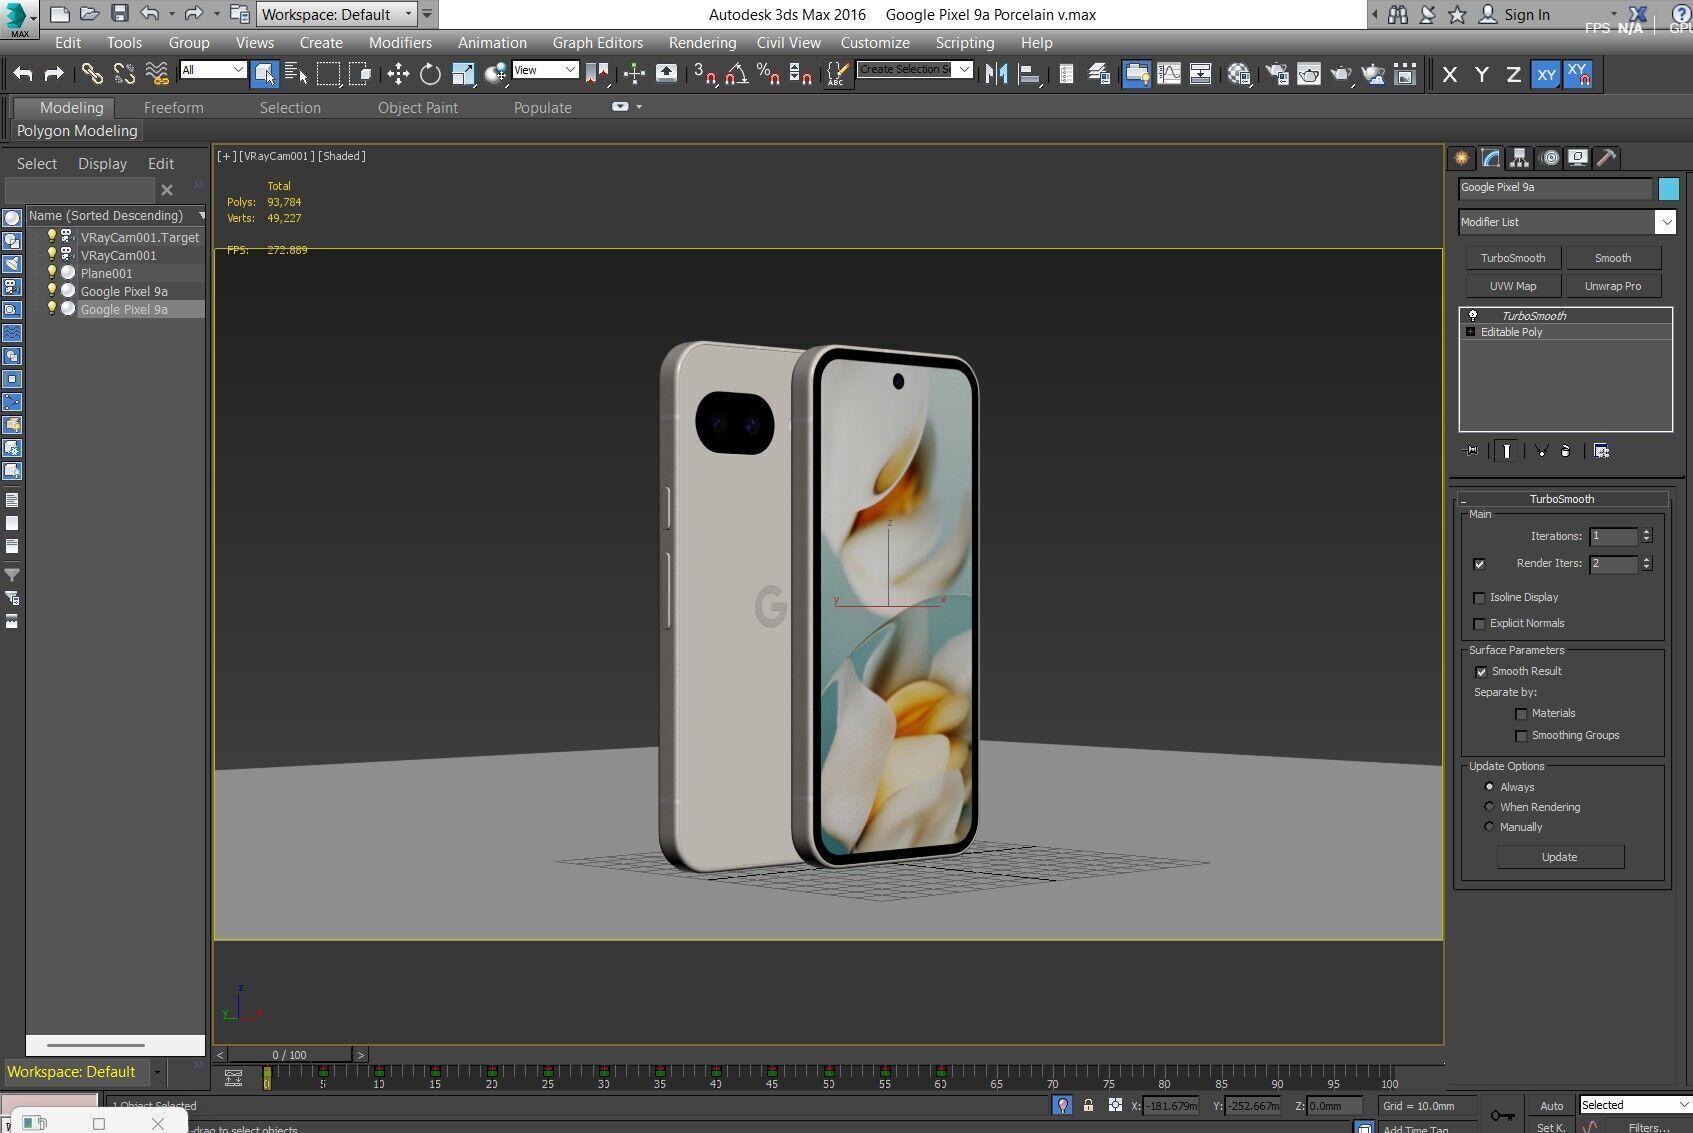
Task: Click the Render Production teapot icon
Action: click(x=1341, y=74)
